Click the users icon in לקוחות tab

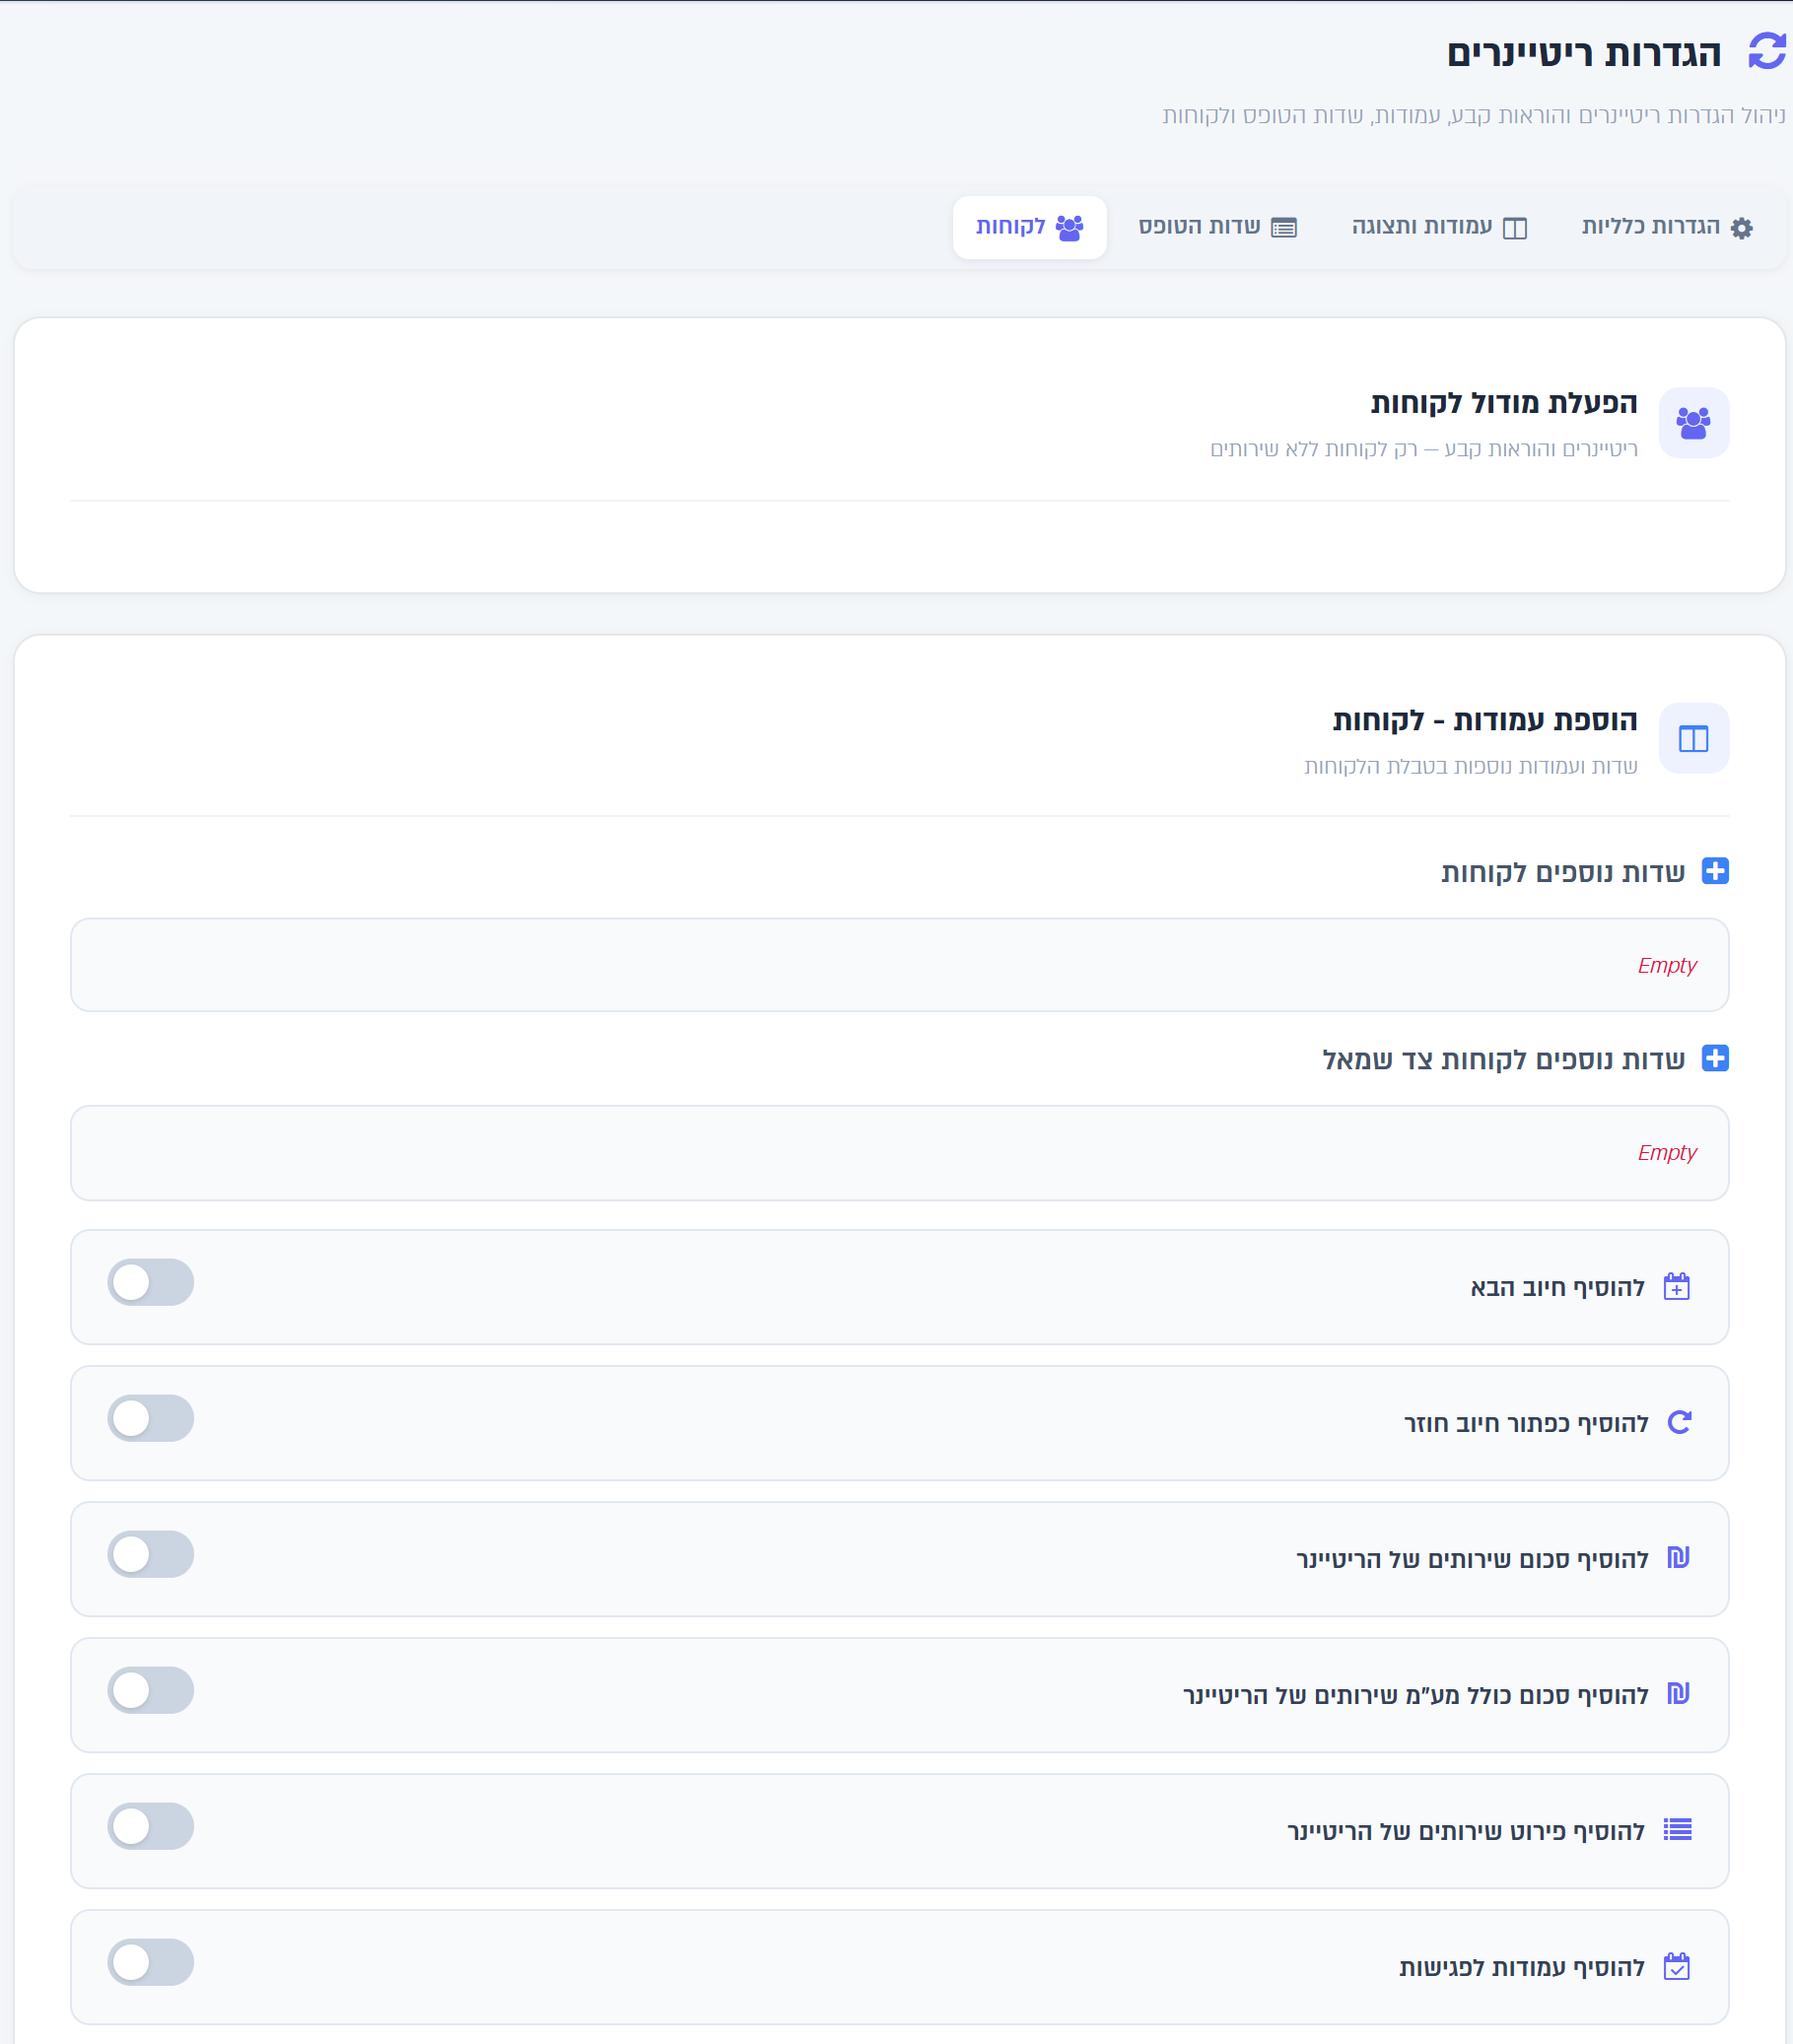click(x=1069, y=228)
